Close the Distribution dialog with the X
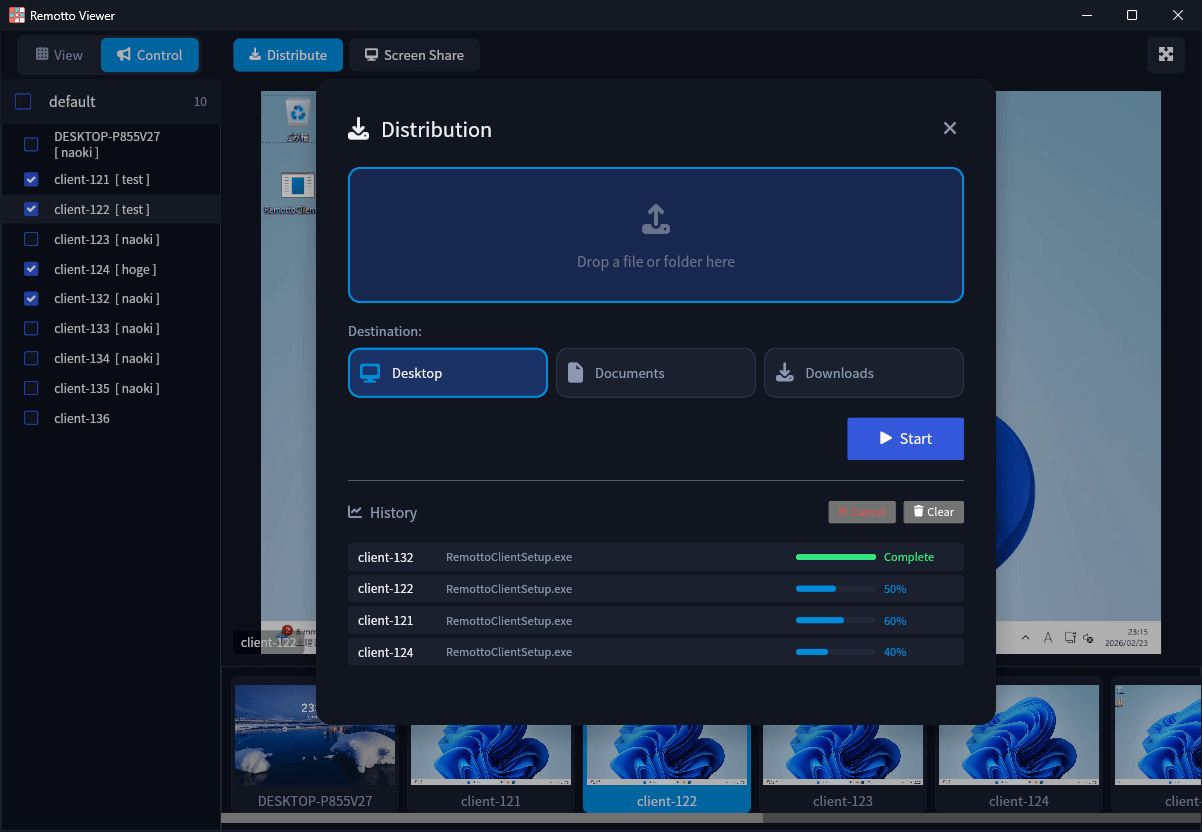This screenshot has height=832, width=1202. click(x=950, y=128)
